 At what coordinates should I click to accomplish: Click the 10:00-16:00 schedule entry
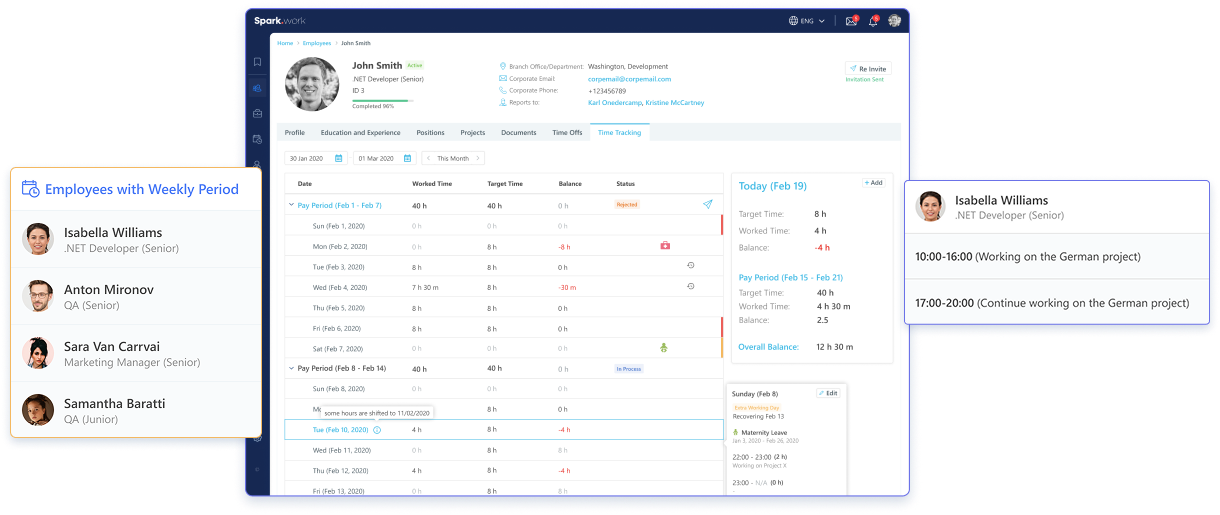[x=1057, y=257]
